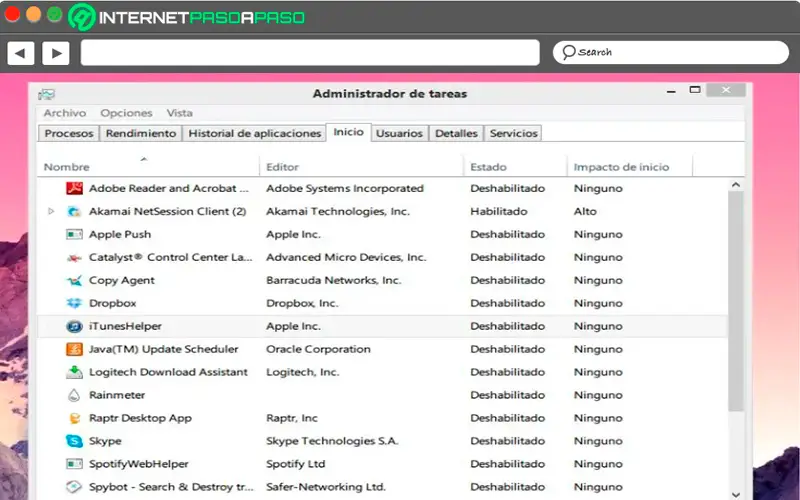Sort by the Nombre column header
Screen dimensions: 800x500
click(67, 167)
